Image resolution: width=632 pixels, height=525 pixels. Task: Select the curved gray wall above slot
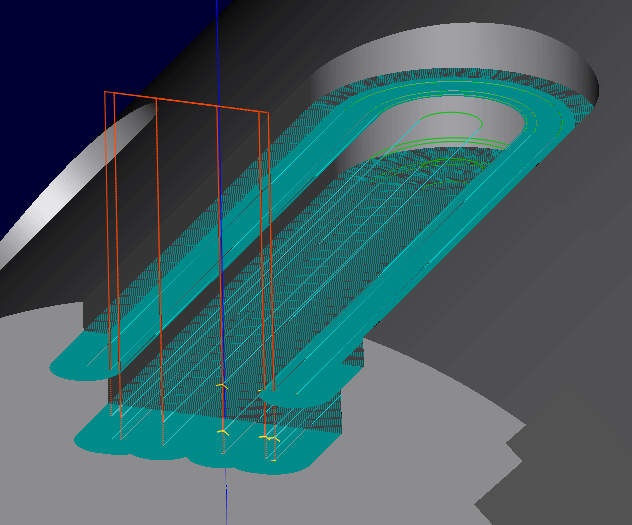point(450,45)
